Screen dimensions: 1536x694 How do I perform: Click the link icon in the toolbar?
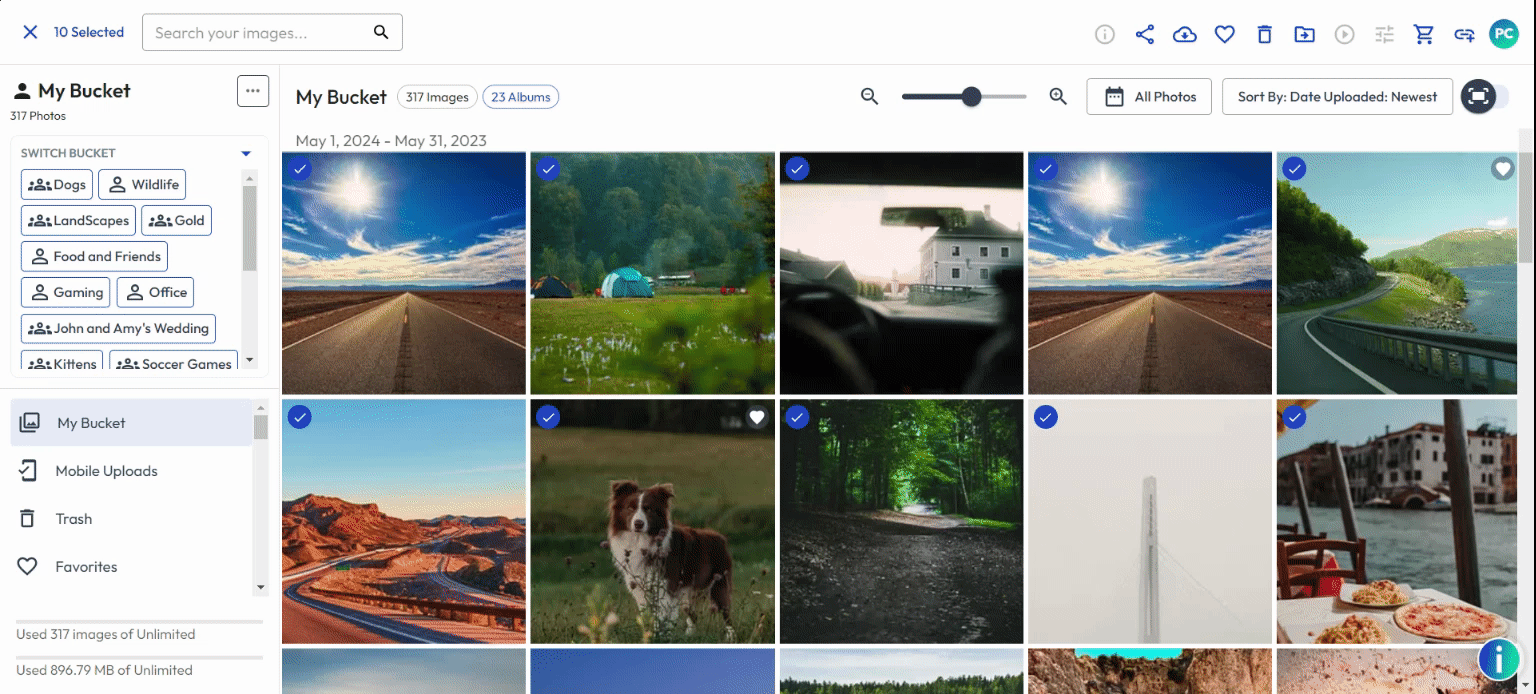pyautogui.click(x=1465, y=34)
